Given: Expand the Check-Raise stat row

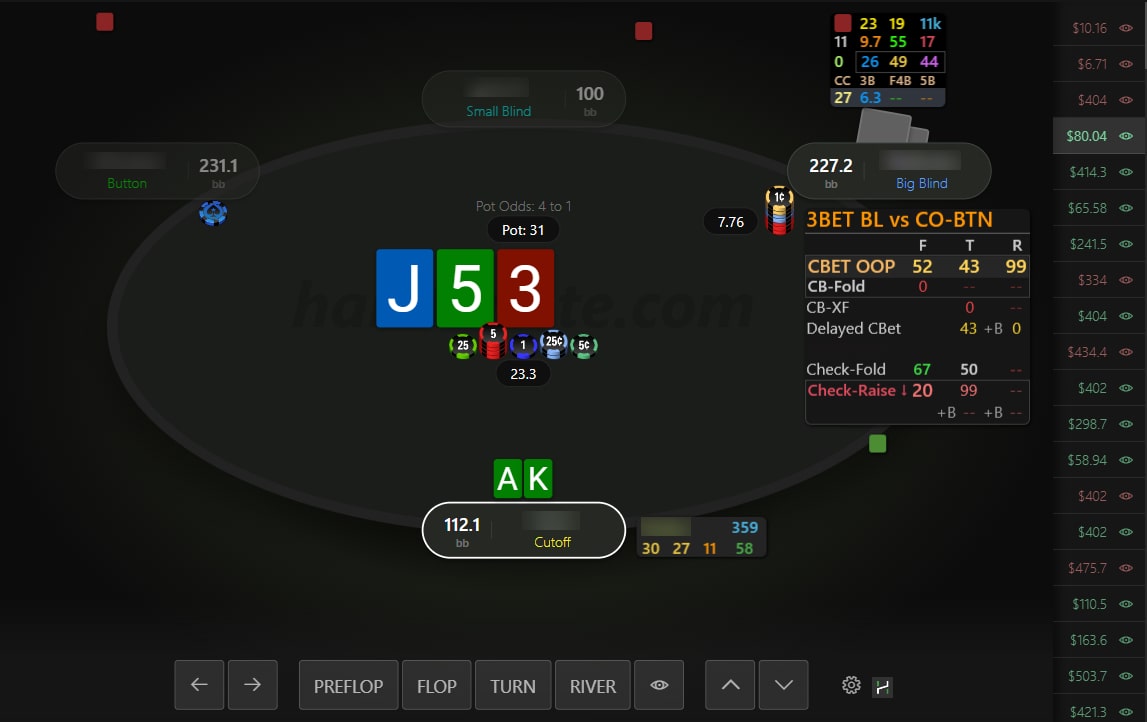Looking at the screenshot, I should [917, 391].
